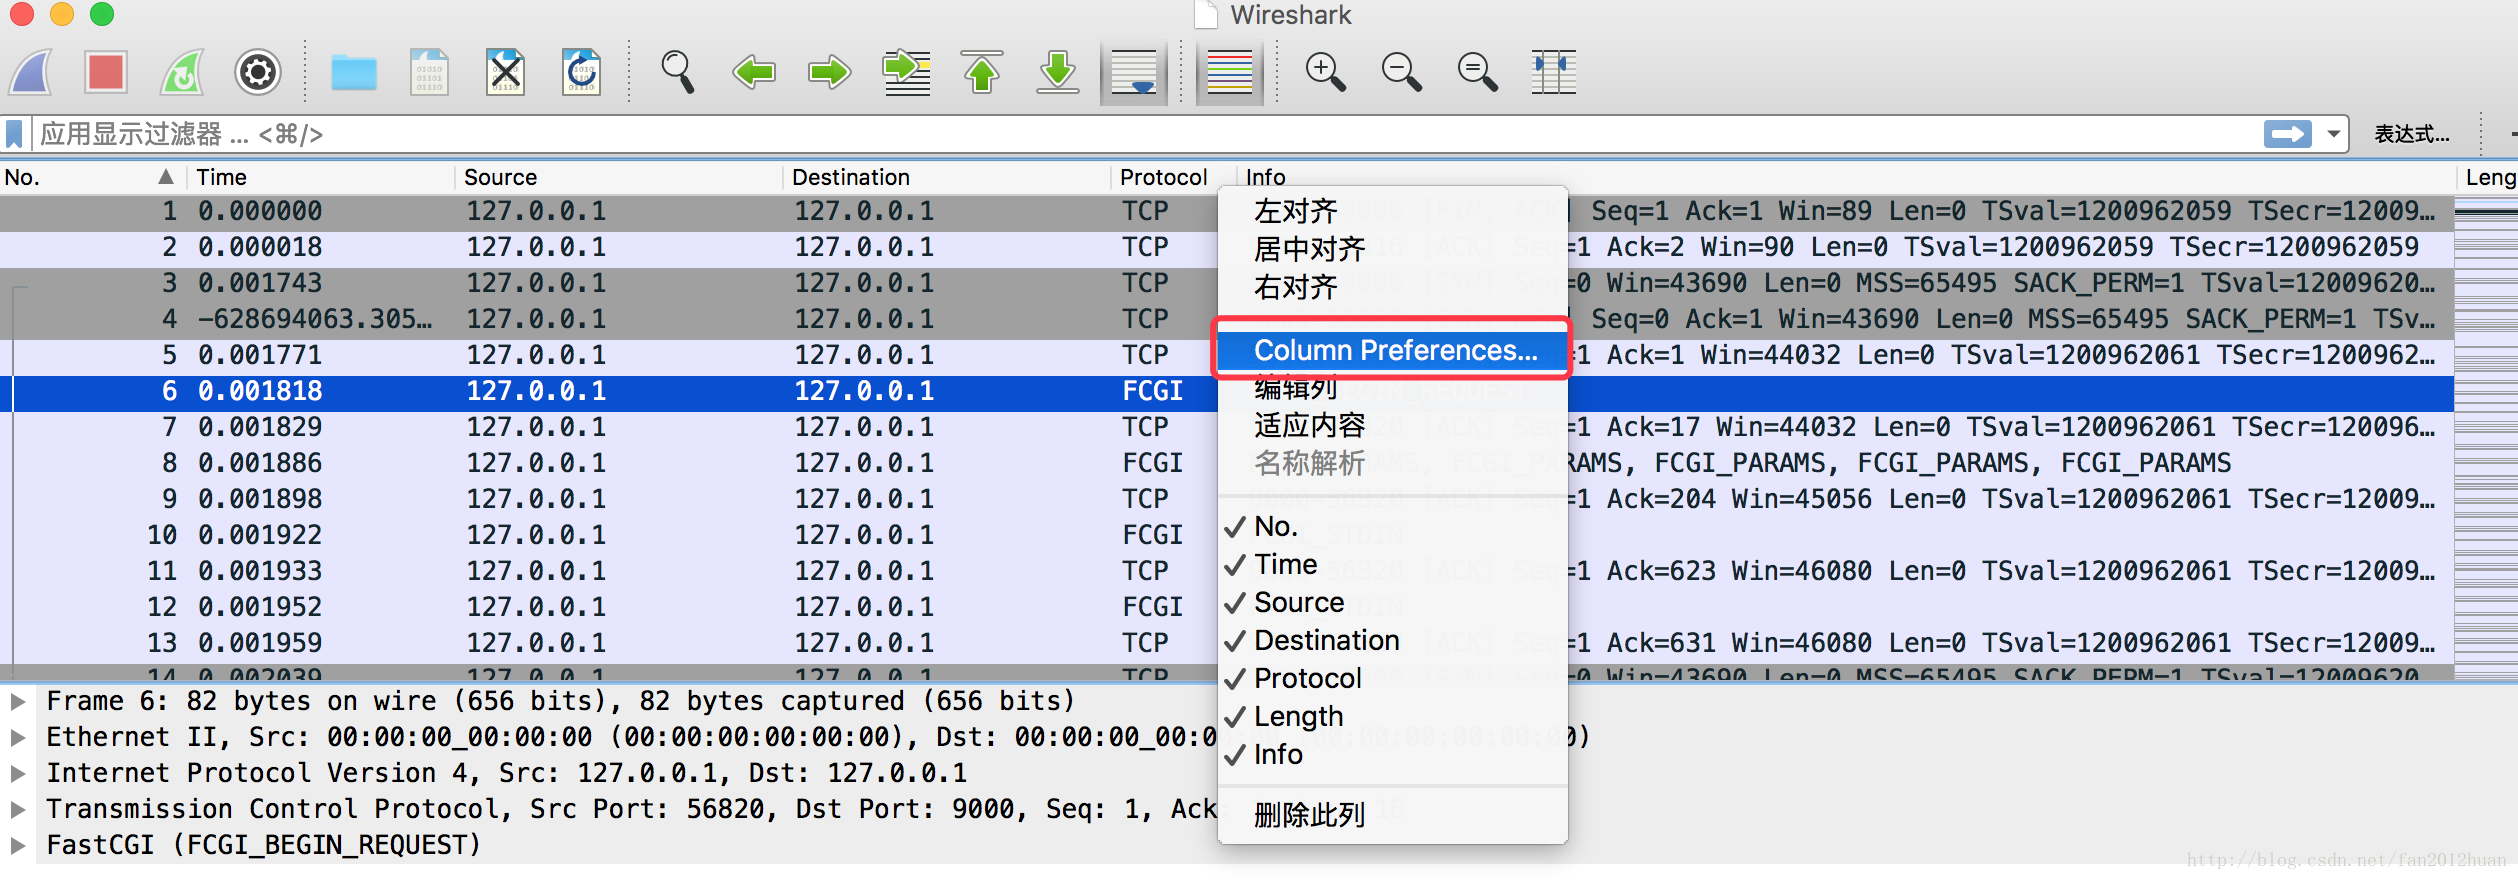Click the filter bookmark icon
This screenshot has height=880, width=2518.
point(14,134)
